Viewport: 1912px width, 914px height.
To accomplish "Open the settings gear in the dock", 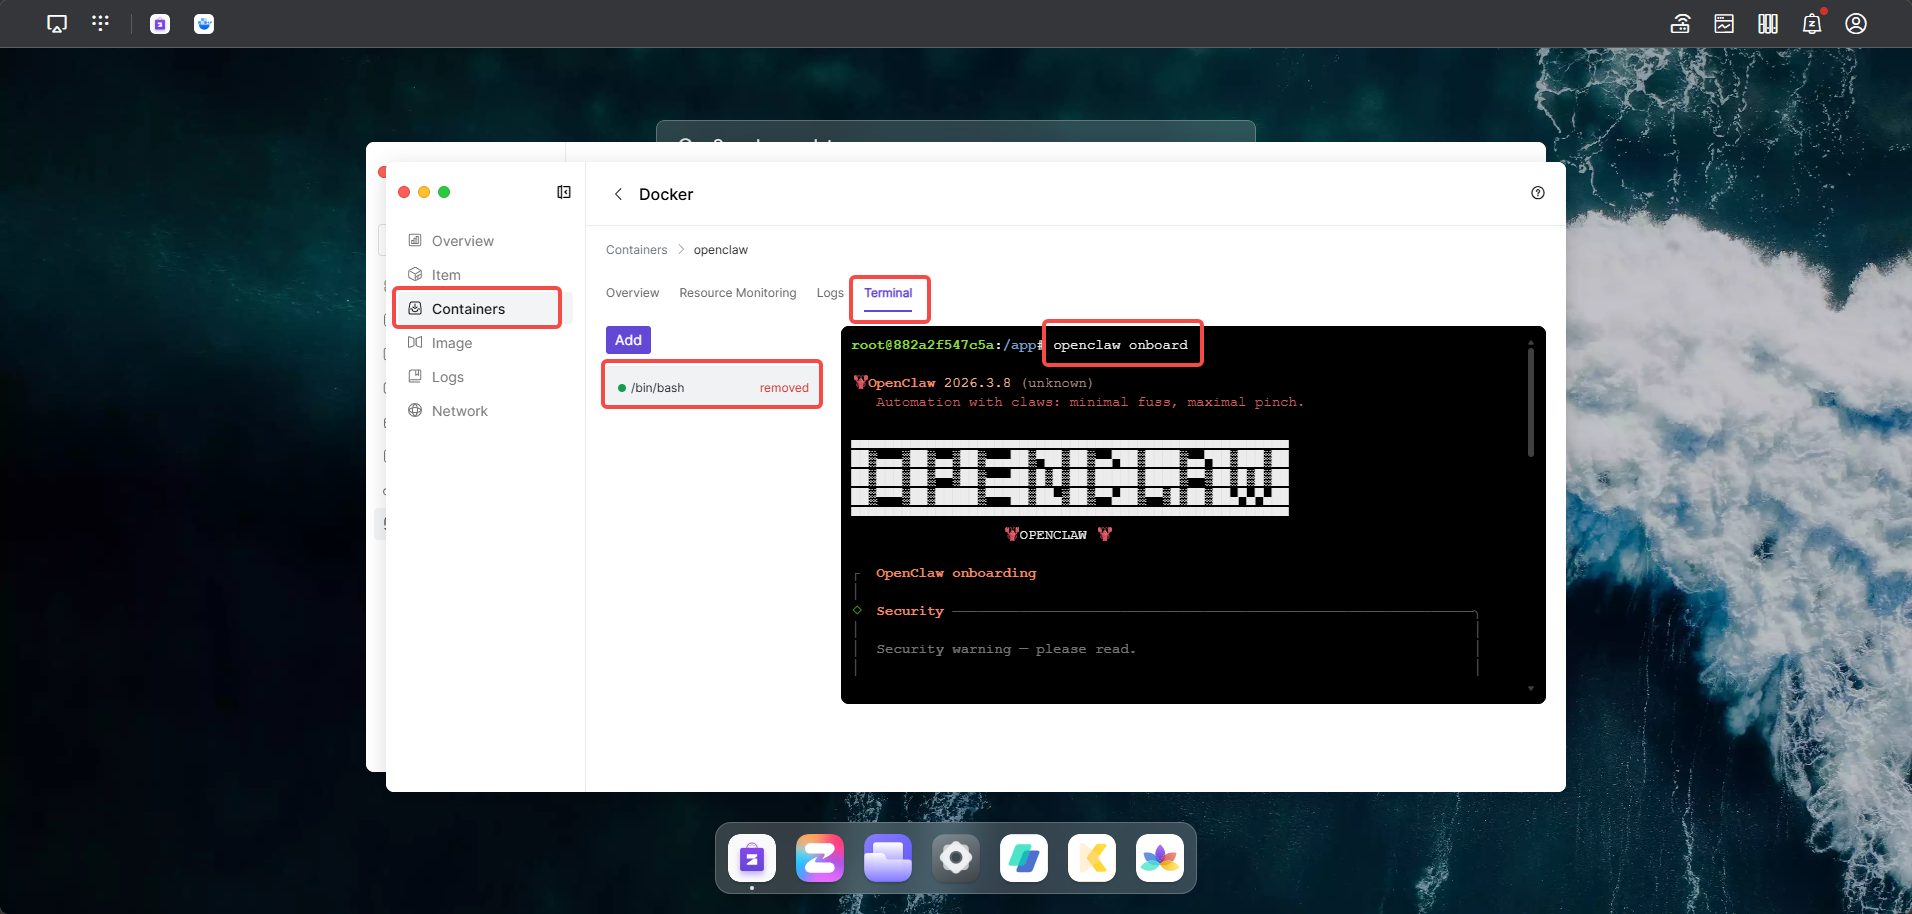I will point(955,858).
